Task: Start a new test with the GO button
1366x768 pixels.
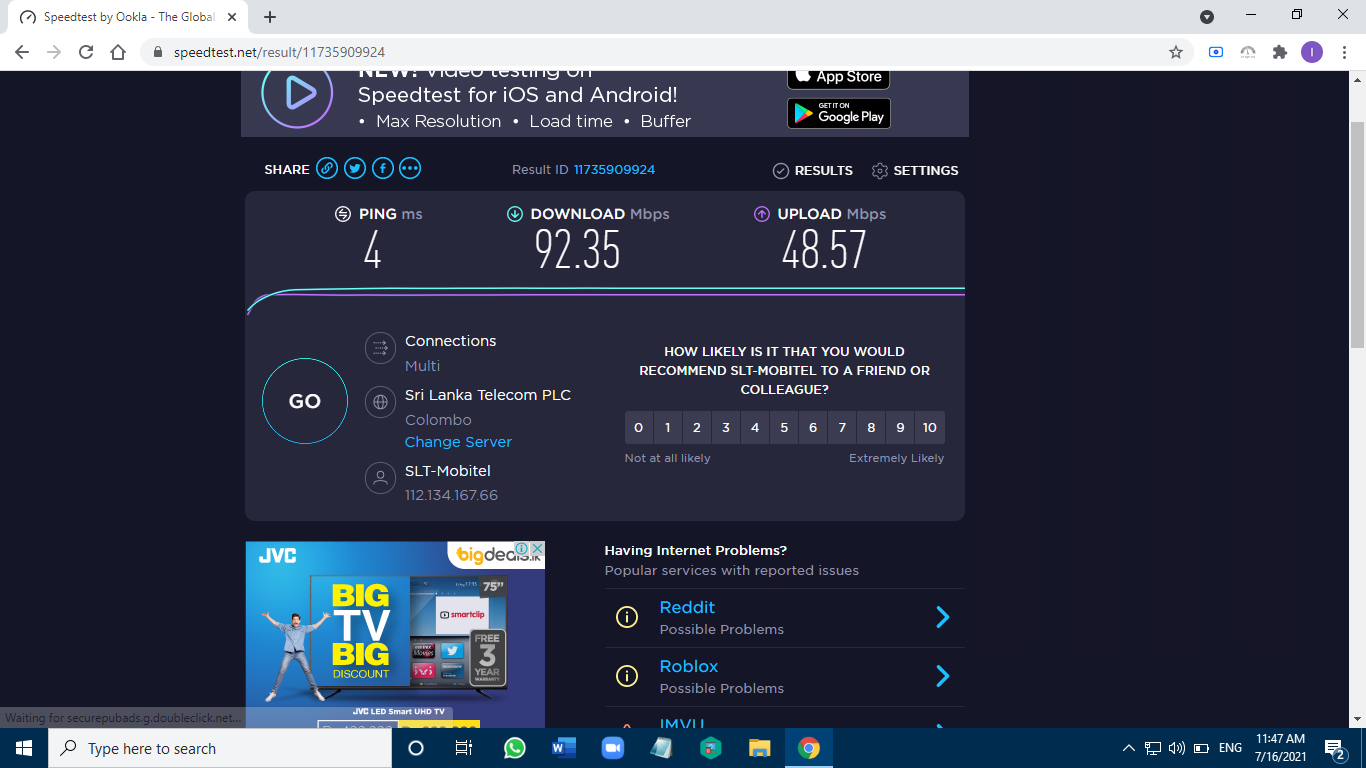Action: 305,401
